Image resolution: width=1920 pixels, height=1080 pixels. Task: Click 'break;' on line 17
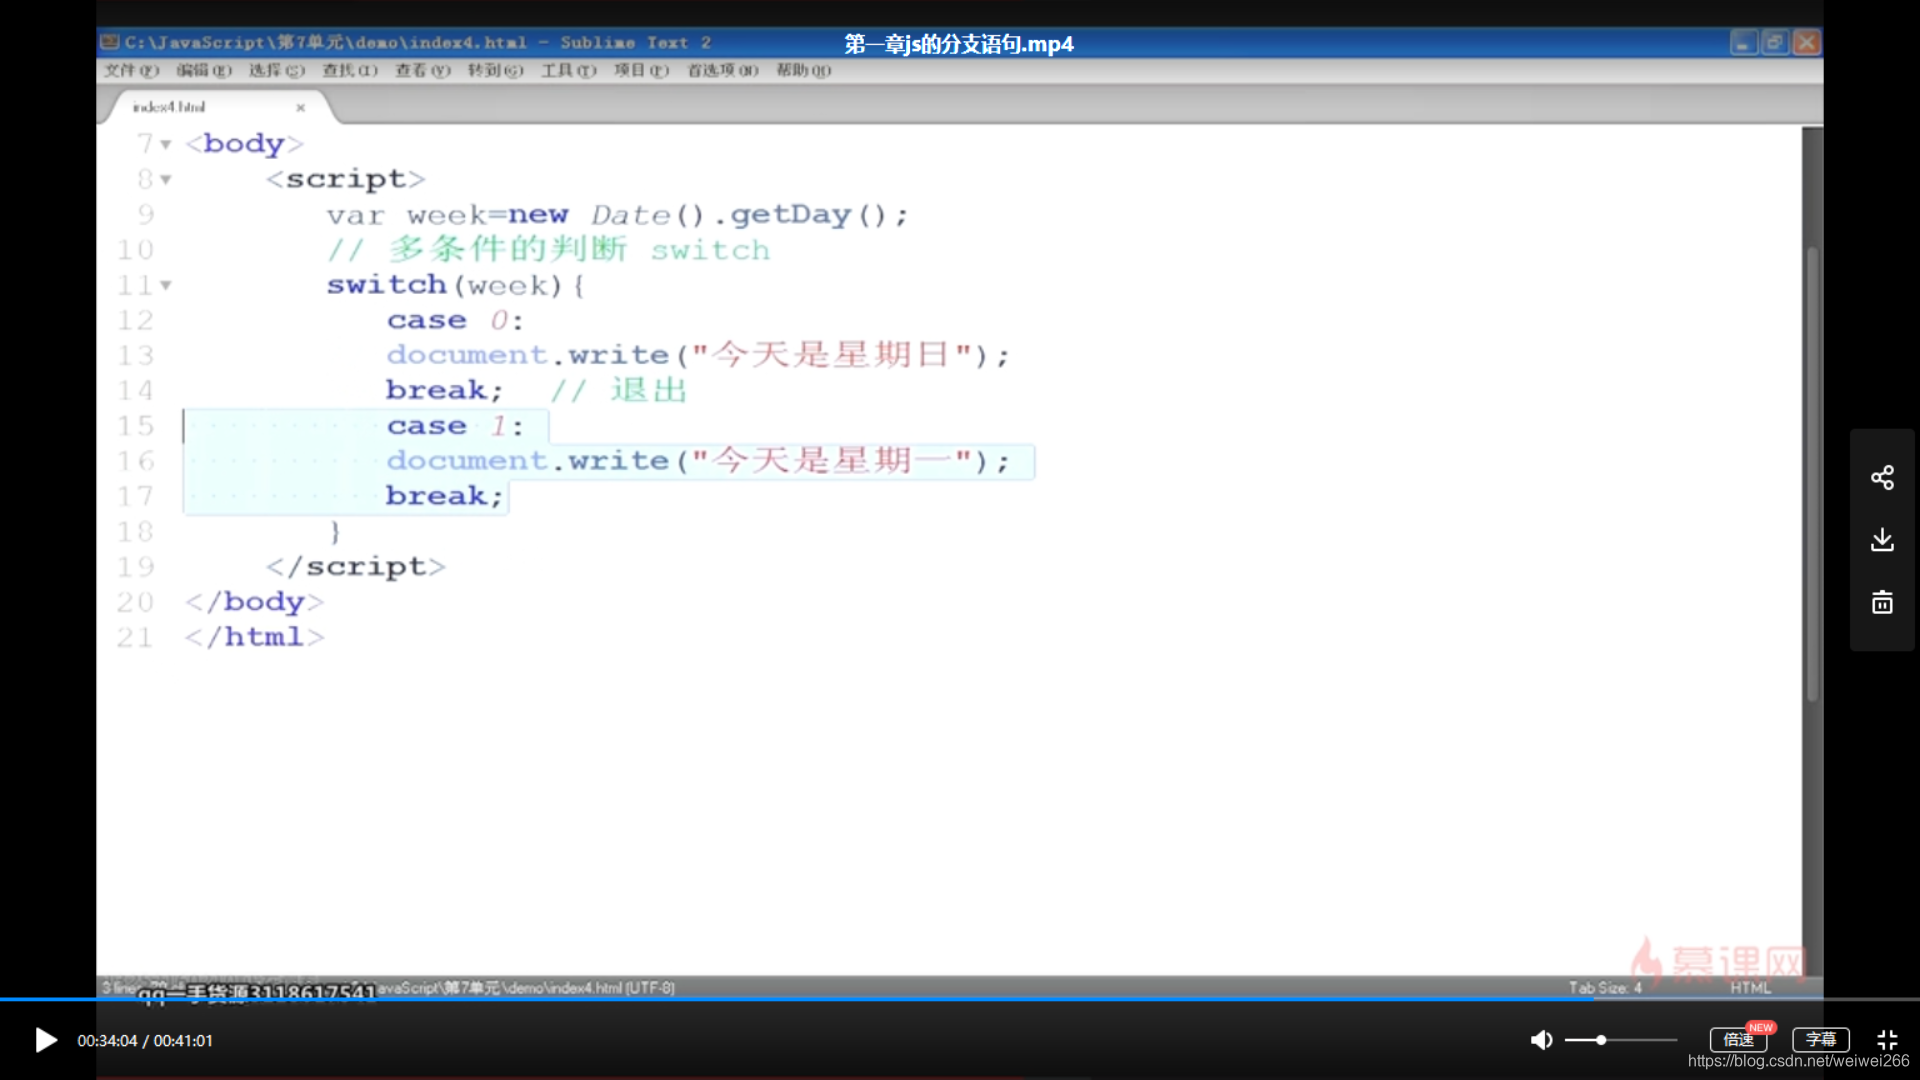(x=444, y=496)
